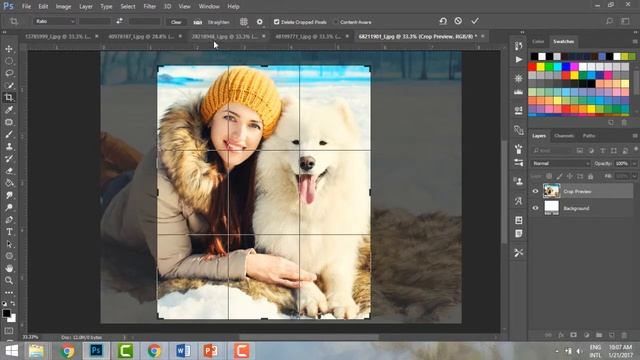The width and height of the screenshot is (640, 360).
Task: Open the Swatches panel options menu
Action: coord(635,42)
